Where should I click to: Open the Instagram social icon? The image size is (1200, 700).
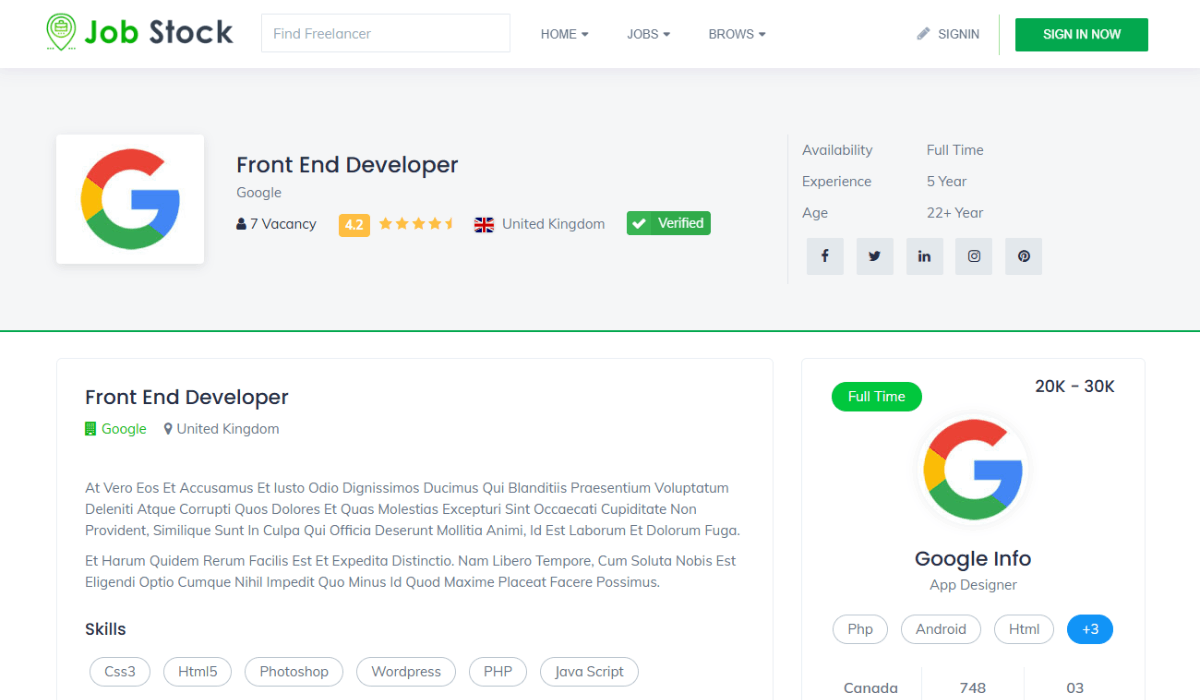tap(974, 256)
